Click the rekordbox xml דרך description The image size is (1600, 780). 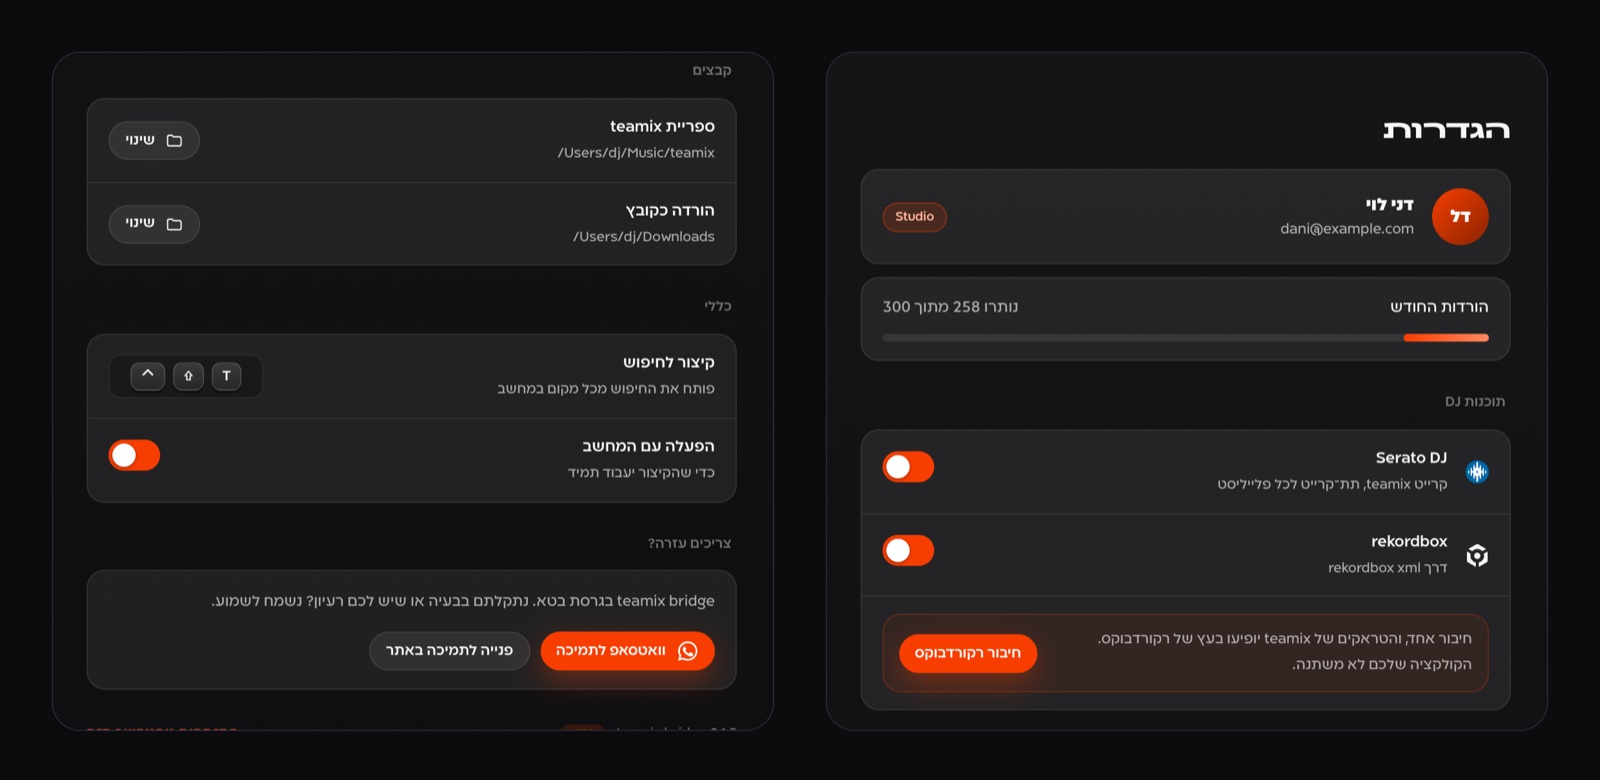[1387, 568]
